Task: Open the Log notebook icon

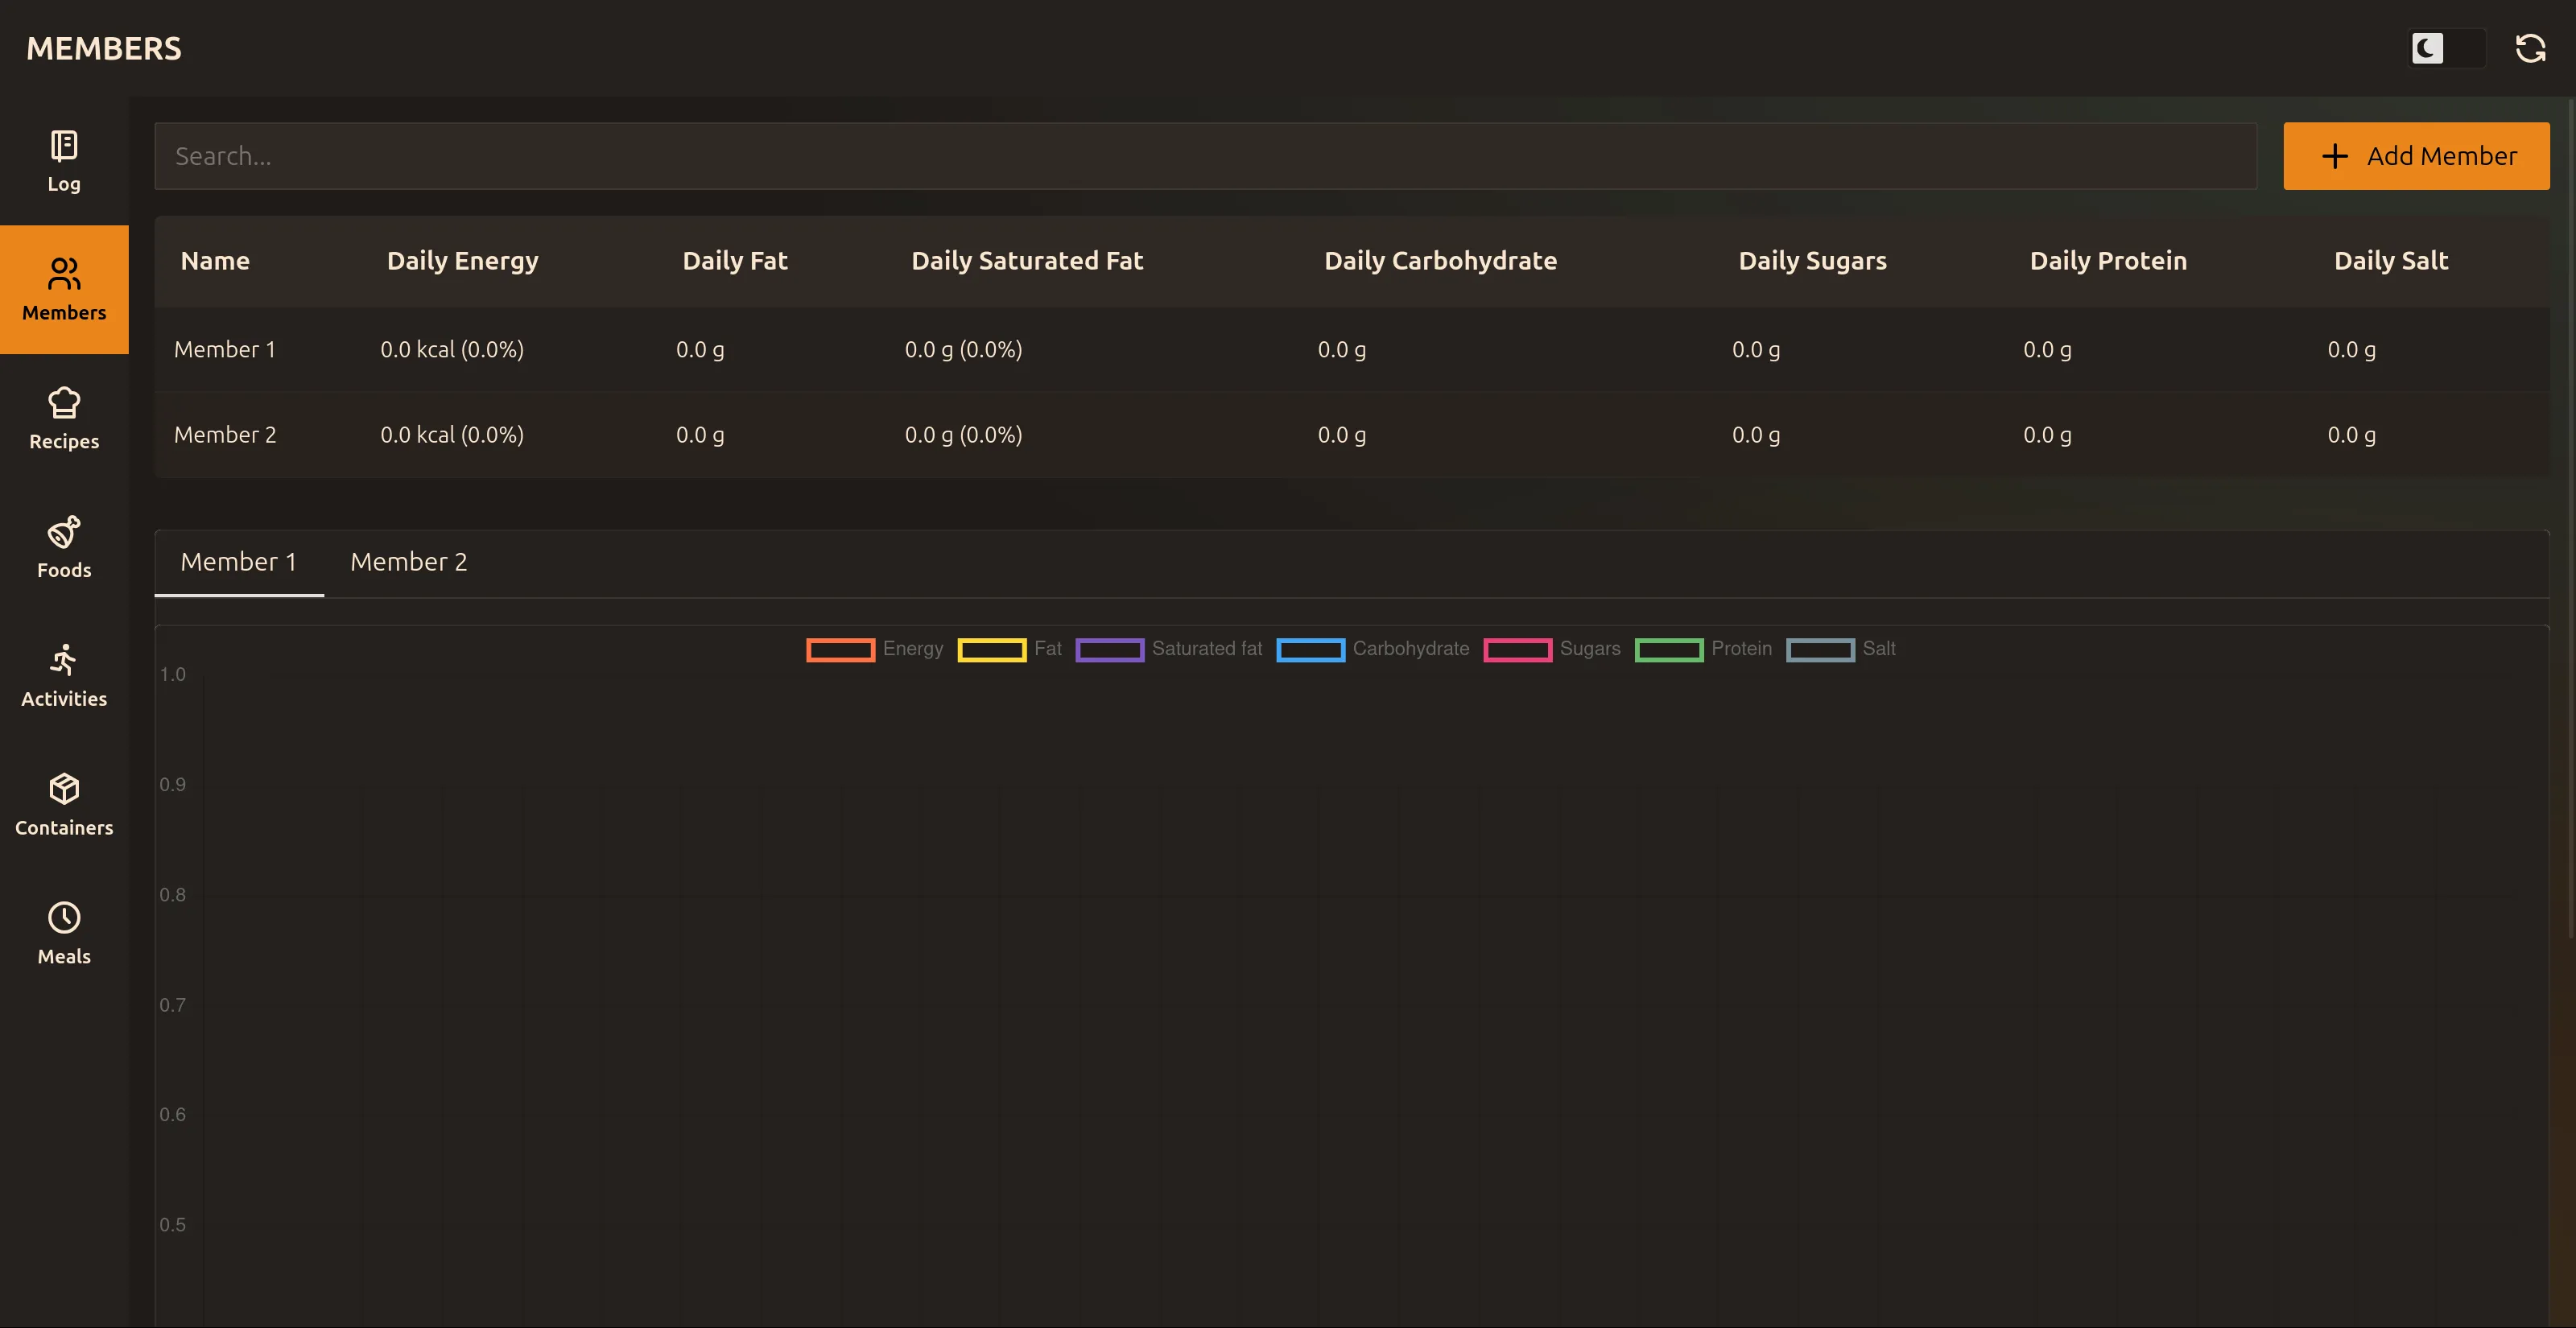Action: (64, 147)
